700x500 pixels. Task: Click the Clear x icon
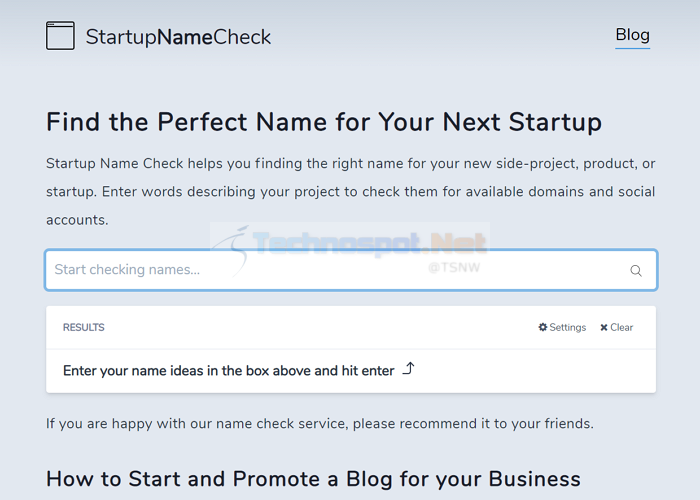pos(604,328)
